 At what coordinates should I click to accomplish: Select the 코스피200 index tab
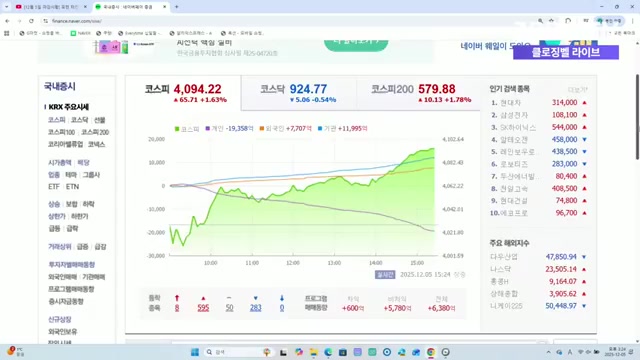click(418, 93)
